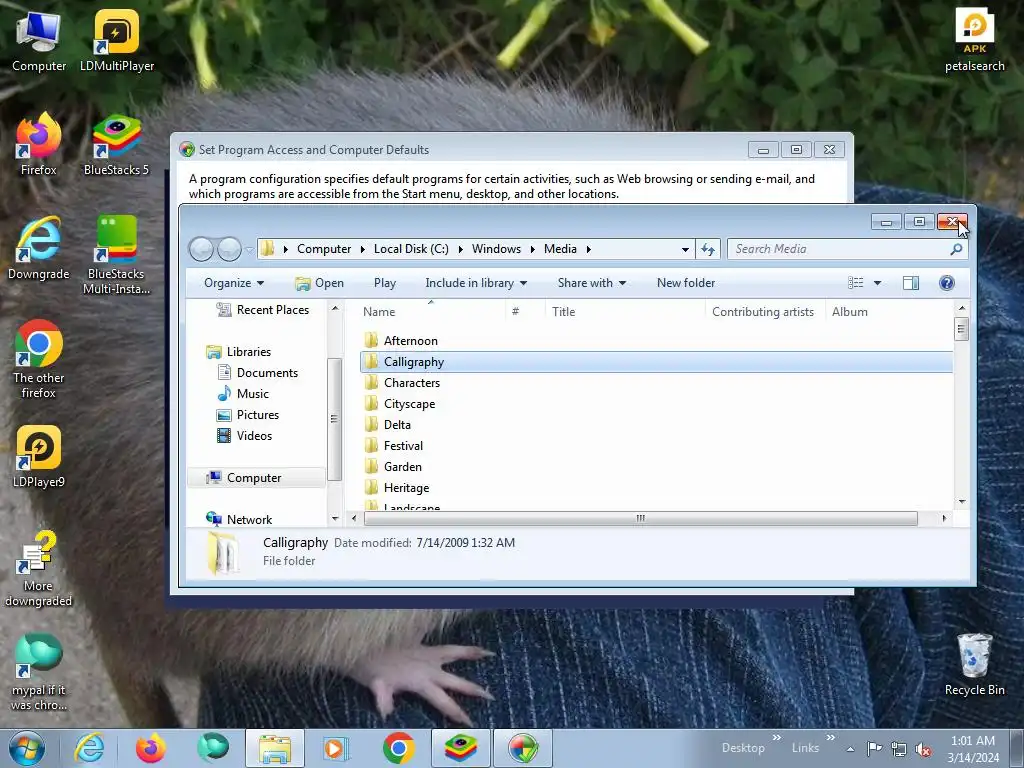The width and height of the screenshot is (1024, 768).
Task: Select the mypal desktop shortcut
Action: pyautogui.click(x=39, y=671)
